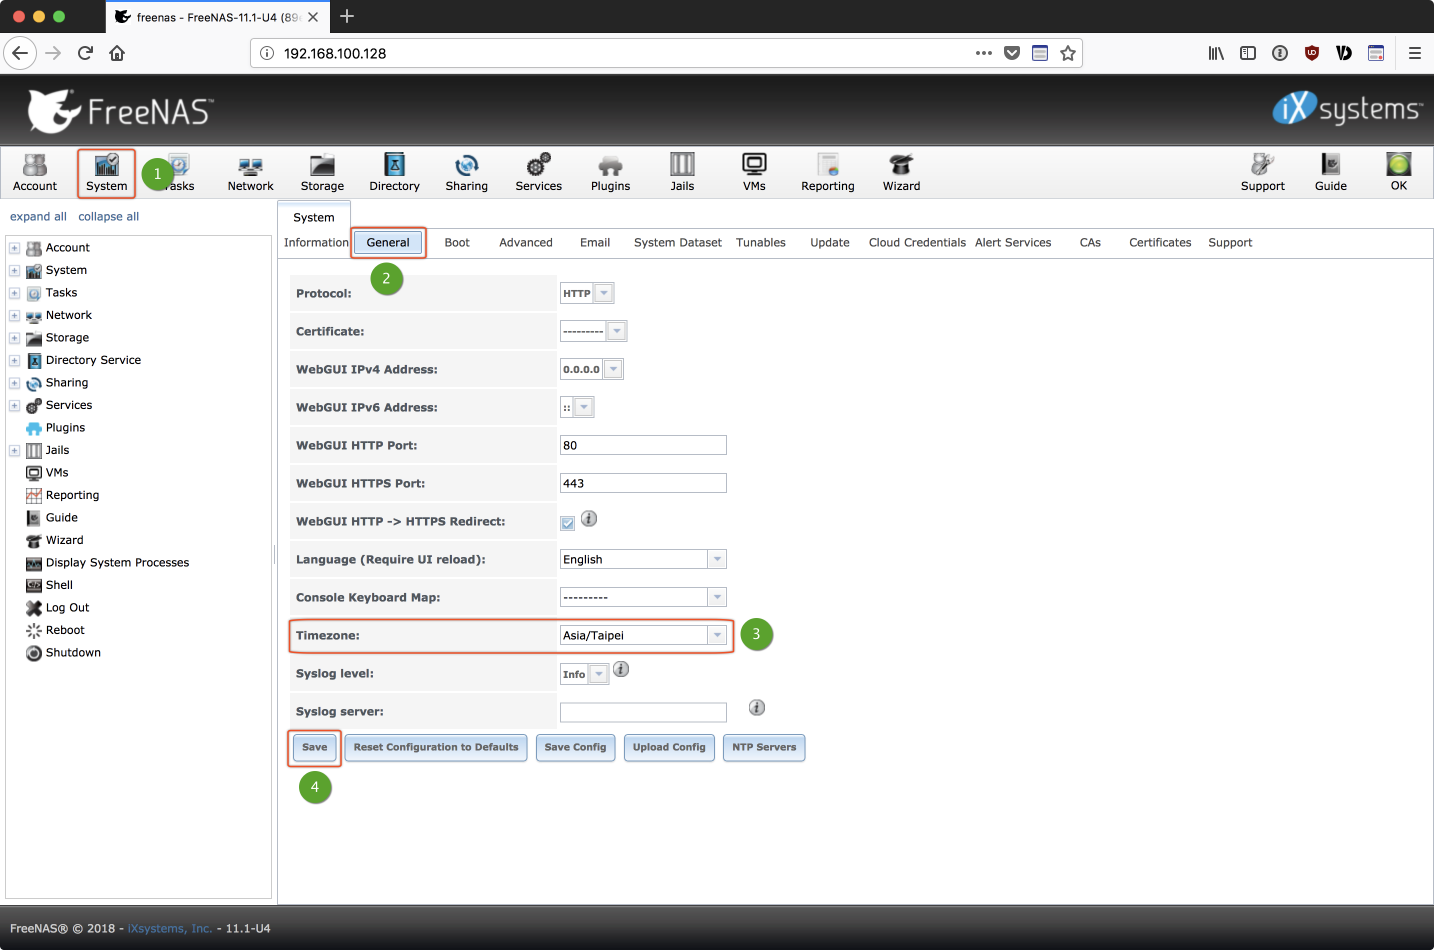Screen dimensions: 1434x950
Task: Open the Timezone dropdown
Action: pos(717,635)
